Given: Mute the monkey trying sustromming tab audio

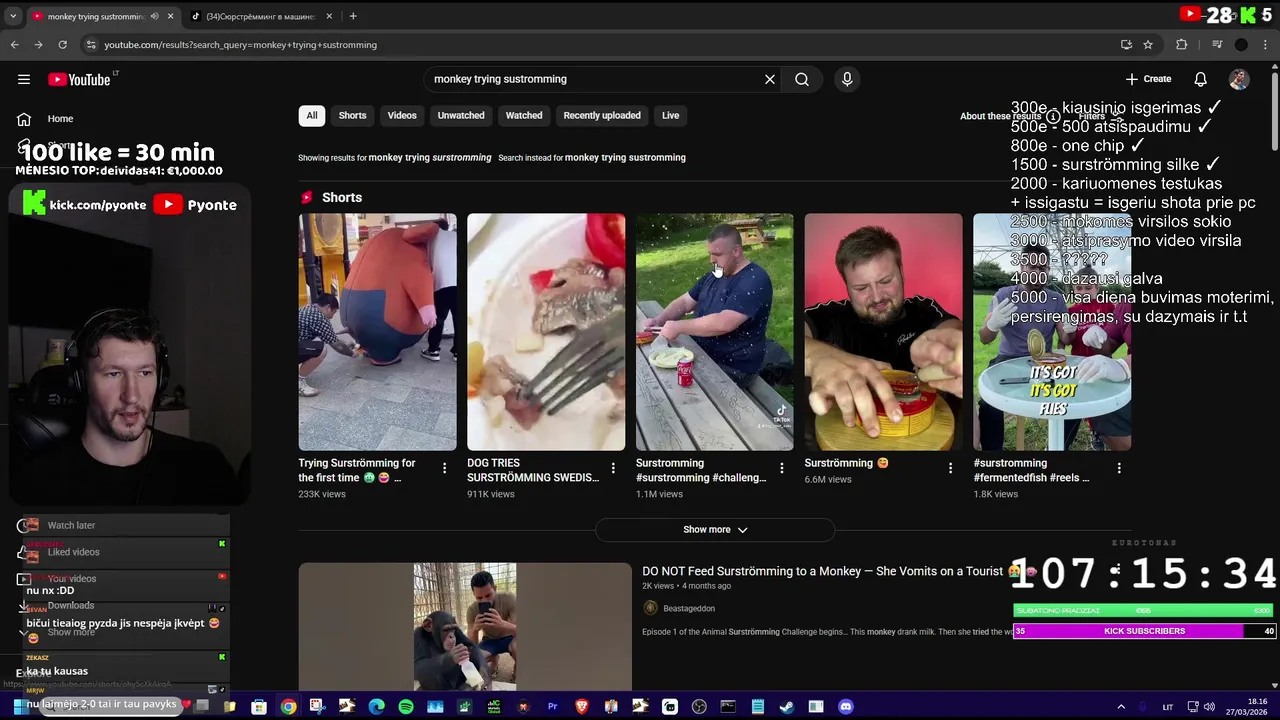Looking at the screenshot, I should (154, 16).
